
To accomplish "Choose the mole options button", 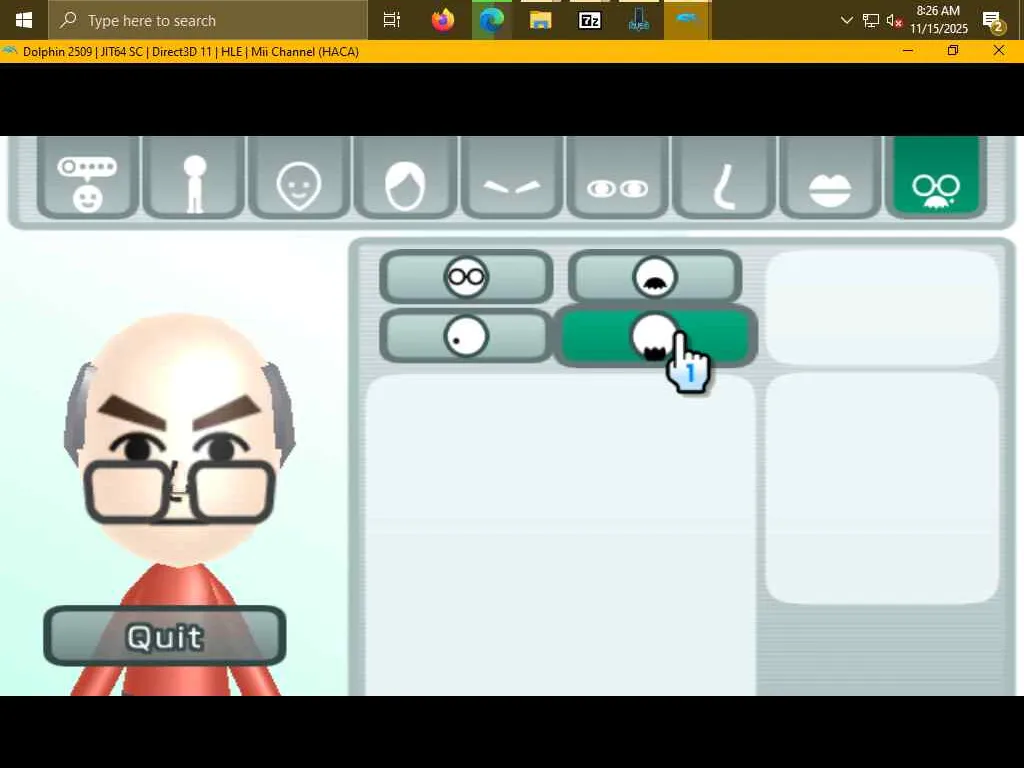I will point(466,336).
